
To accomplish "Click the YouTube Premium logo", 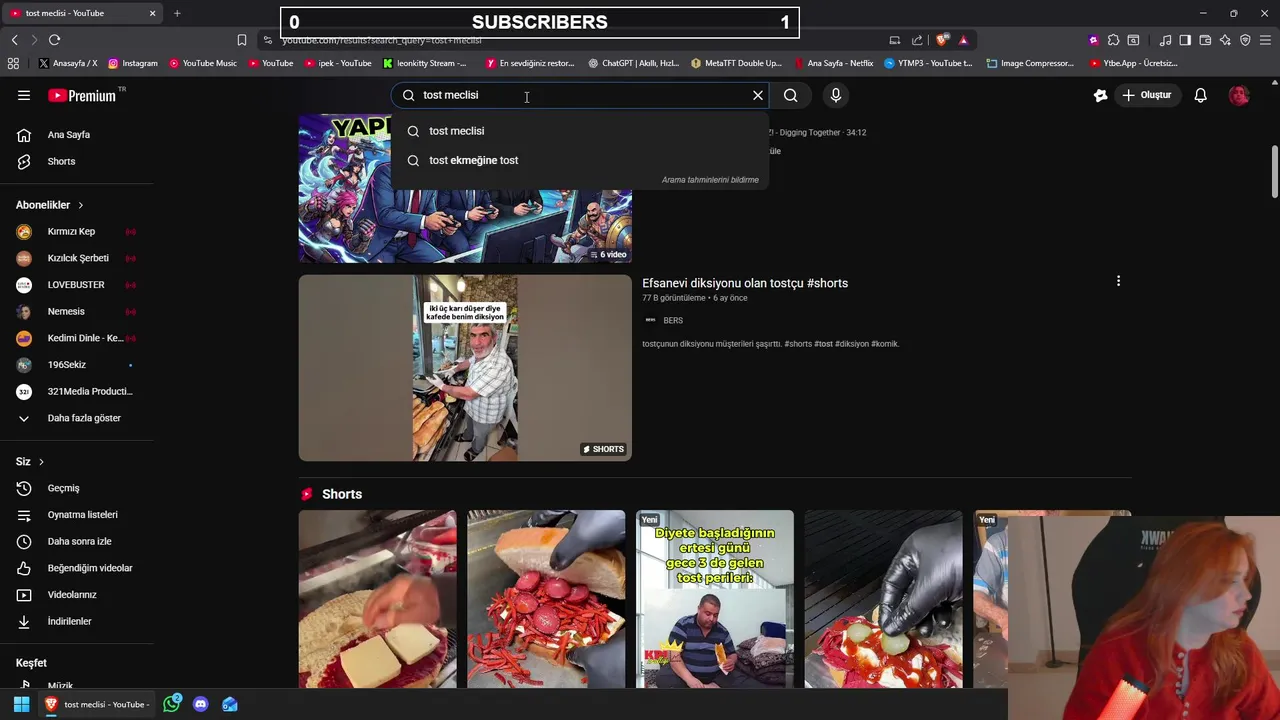I will click(x=82, y=96).
